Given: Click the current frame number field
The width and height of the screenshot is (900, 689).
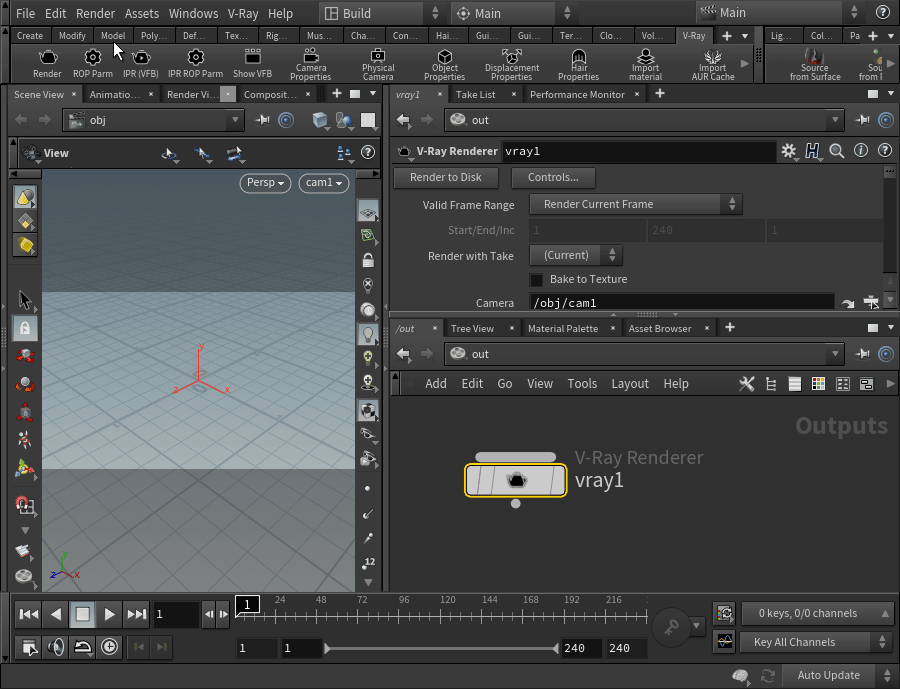Looking at the screenshot, I should tap(176, 614).
